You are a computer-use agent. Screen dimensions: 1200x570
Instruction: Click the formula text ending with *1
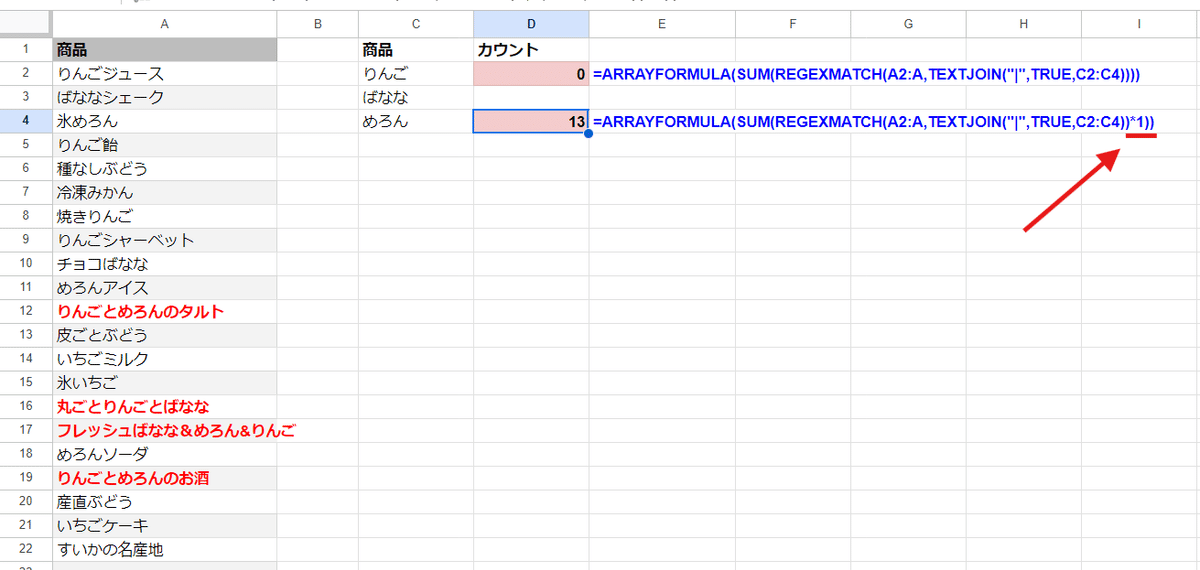pyautogui.click(x=874, y=122)
